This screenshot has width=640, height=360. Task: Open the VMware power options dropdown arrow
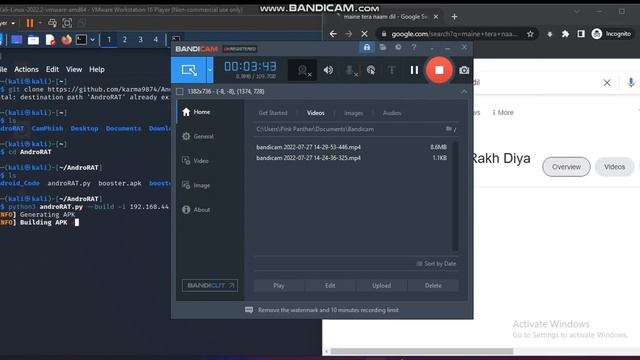(x=40, y=23)
